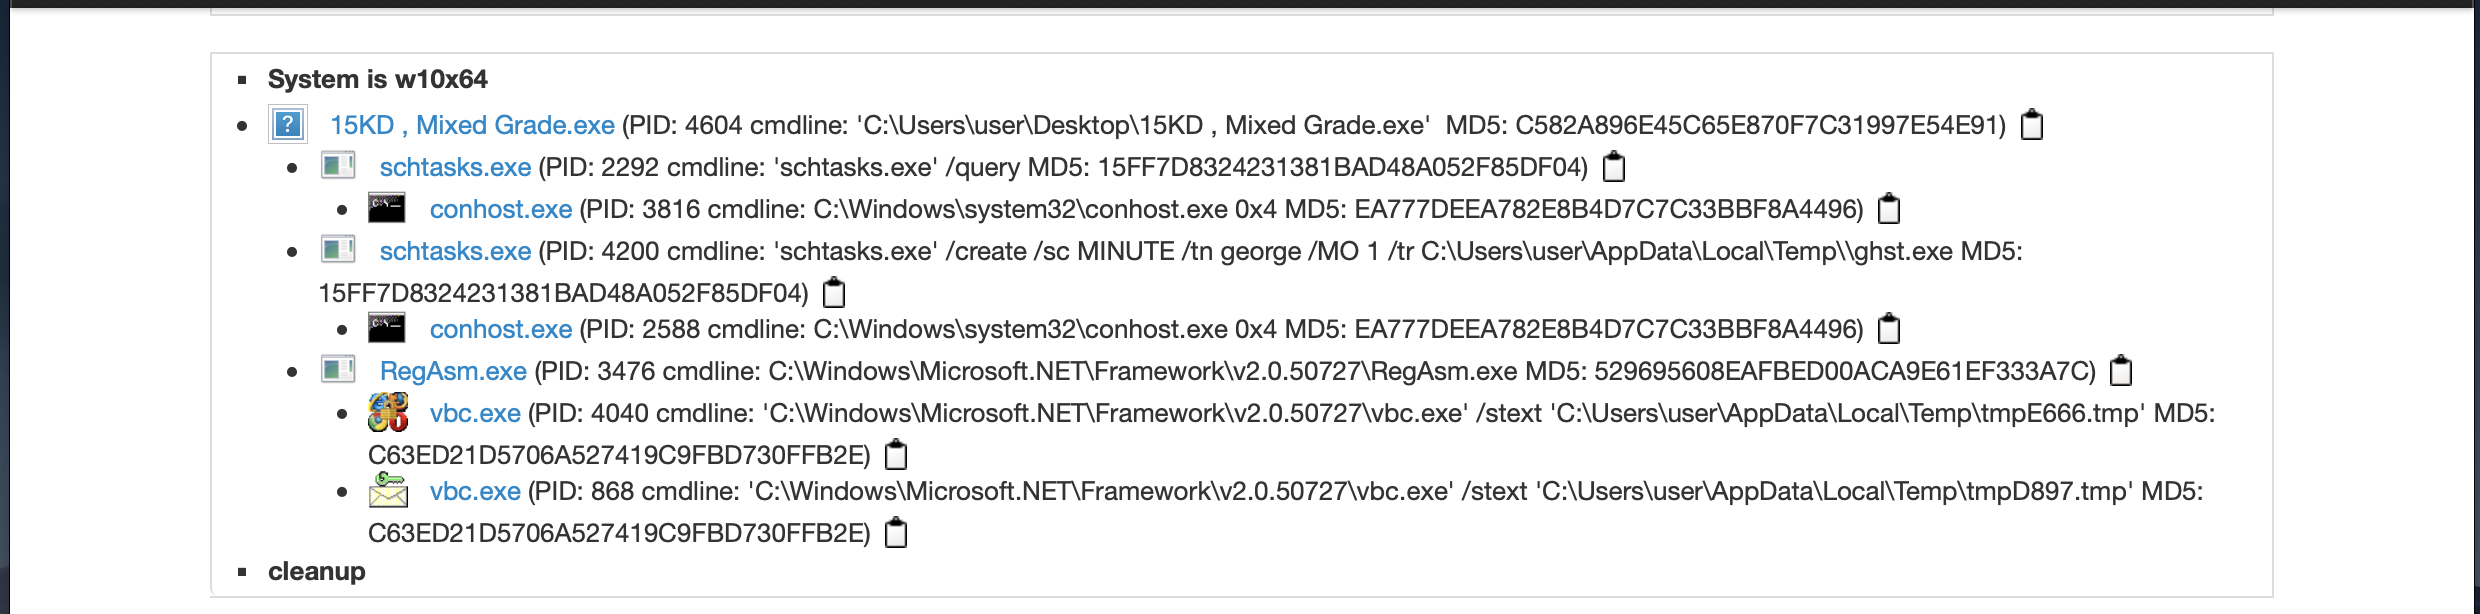Copy conhost.exe PID 3816 details via clipboard icon
This screenshot has height=614, width=2480.
[x=1888, y=209]
